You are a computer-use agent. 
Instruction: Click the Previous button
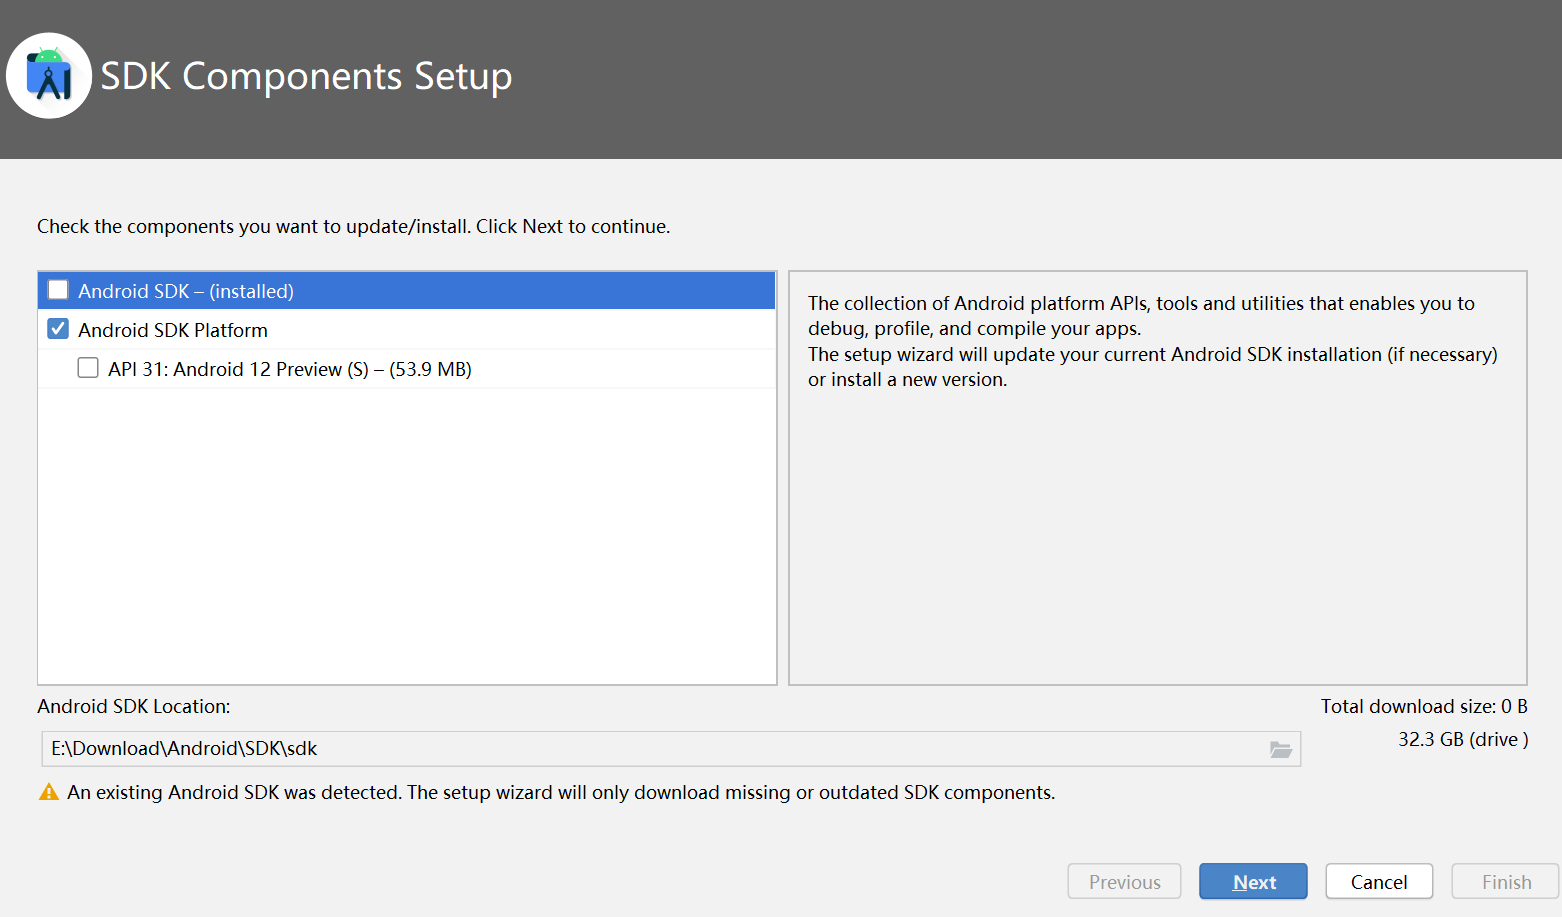click(x=1124, y=882)
